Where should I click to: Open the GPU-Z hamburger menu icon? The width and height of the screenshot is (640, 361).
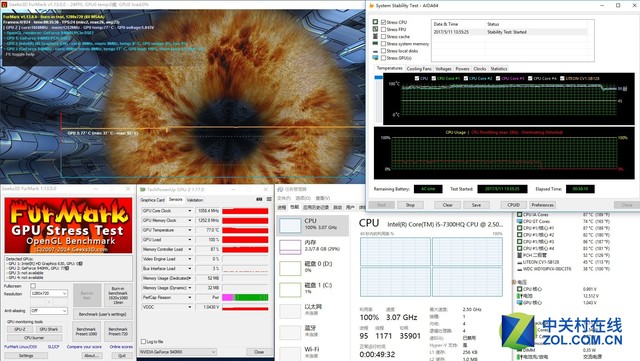coord(269,199)
